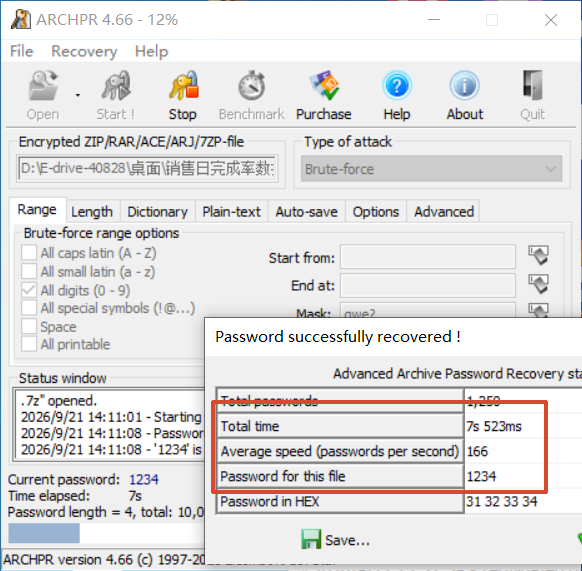This screenshot has width=582, height=571.
Task: Select Password for this file value 1234
Action: click(x=481, y=476)
